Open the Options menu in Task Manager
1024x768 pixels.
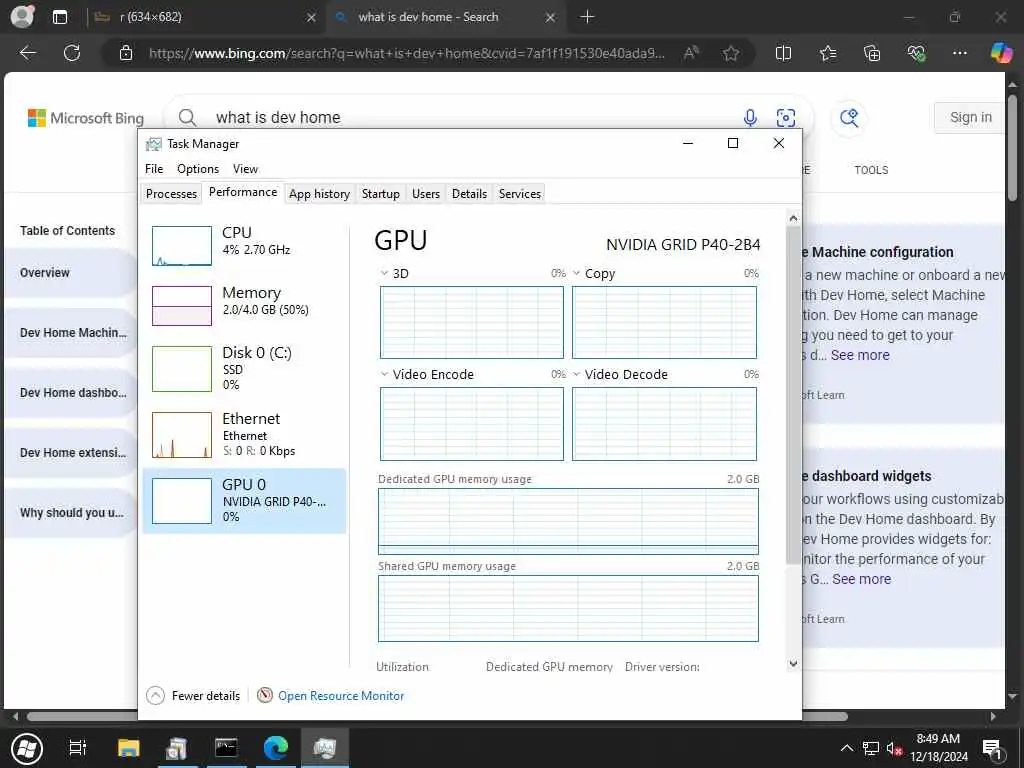click(x=198, y=168)
